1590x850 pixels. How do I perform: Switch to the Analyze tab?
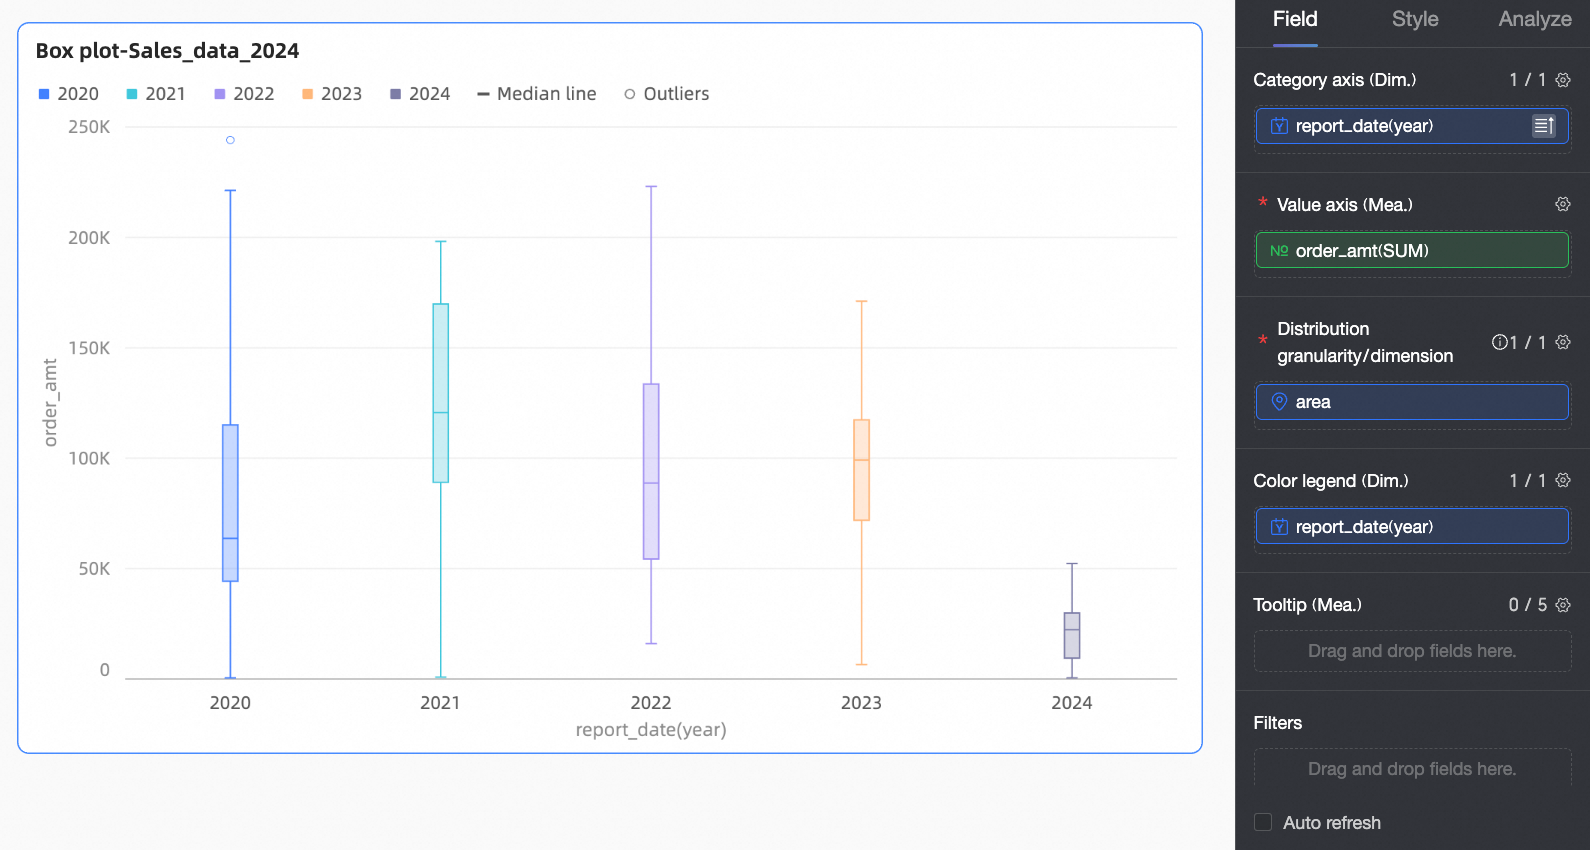click(1535, 19)
